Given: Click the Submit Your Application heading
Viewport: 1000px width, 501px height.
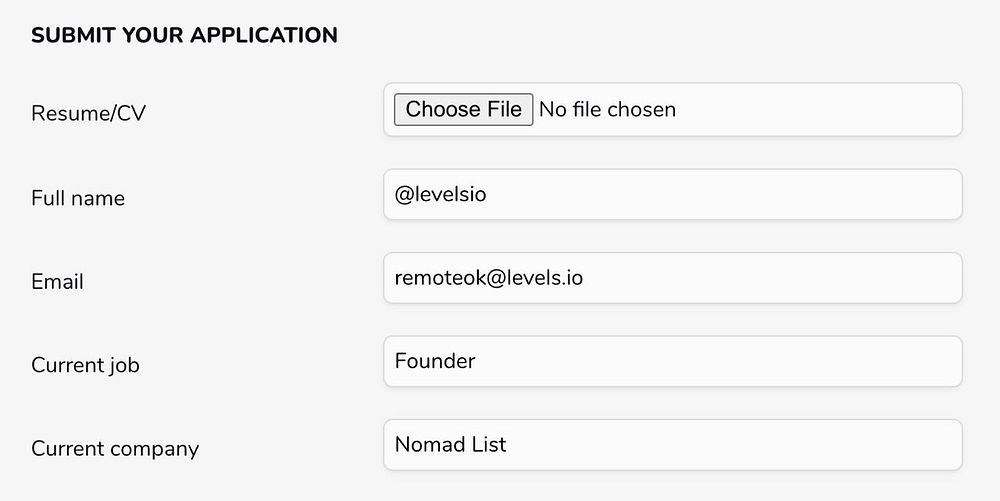Looking at the screenshot, I should [x=184, y=36].
